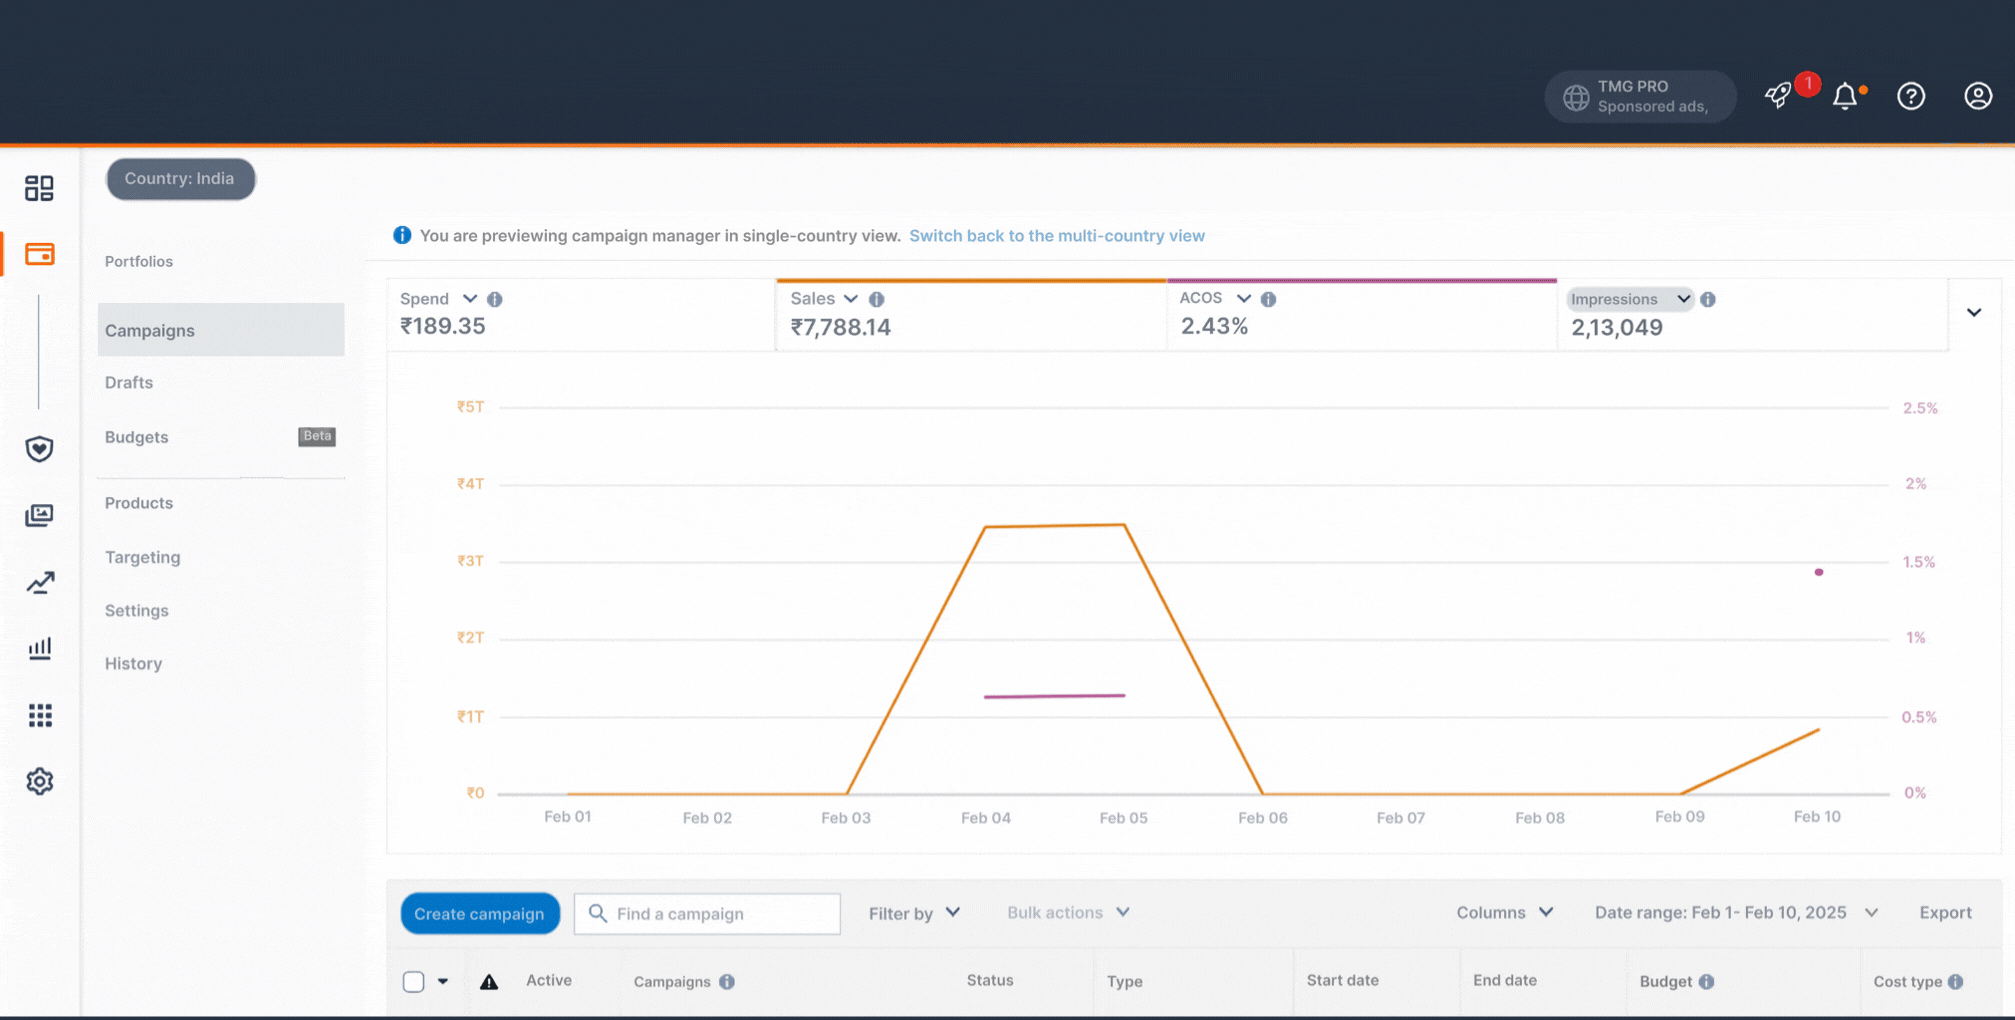Open the notifications bell
Viewport: 2015px width, 1020px height.
(1845, 96)
